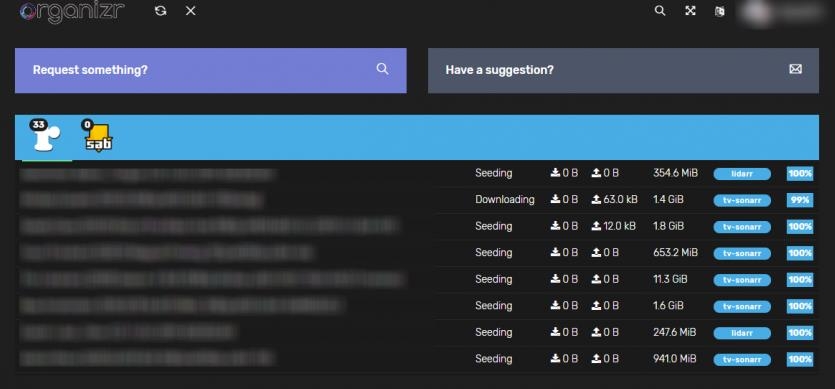Click the tv-sonarr label on 1.8 GiB row
The height and width of the screenshot is (389, 835).
tap(742, 227)
